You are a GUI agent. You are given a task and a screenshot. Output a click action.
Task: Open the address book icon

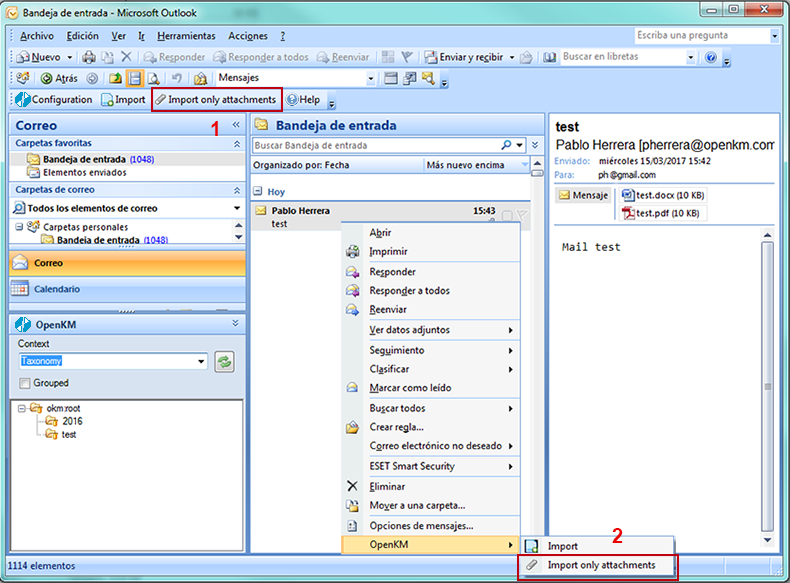[549, 57]
